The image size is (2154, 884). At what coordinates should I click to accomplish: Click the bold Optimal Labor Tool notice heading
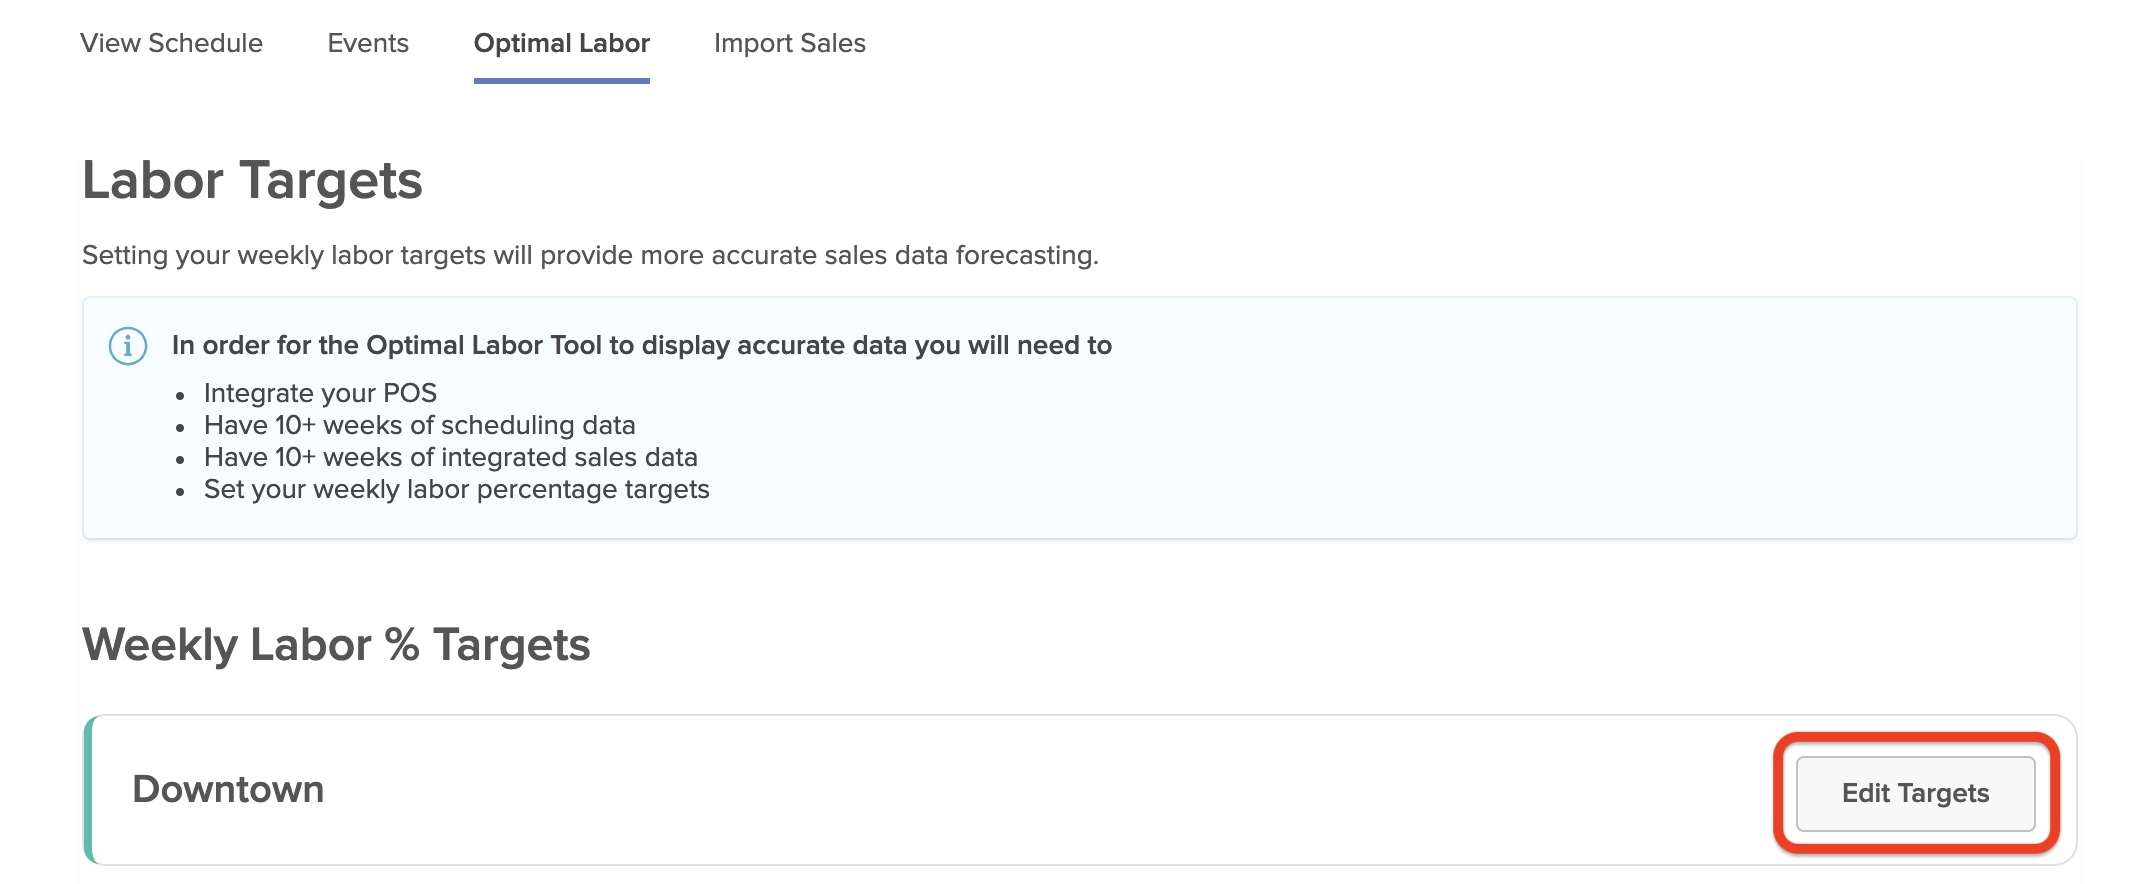tap(641, 345)
